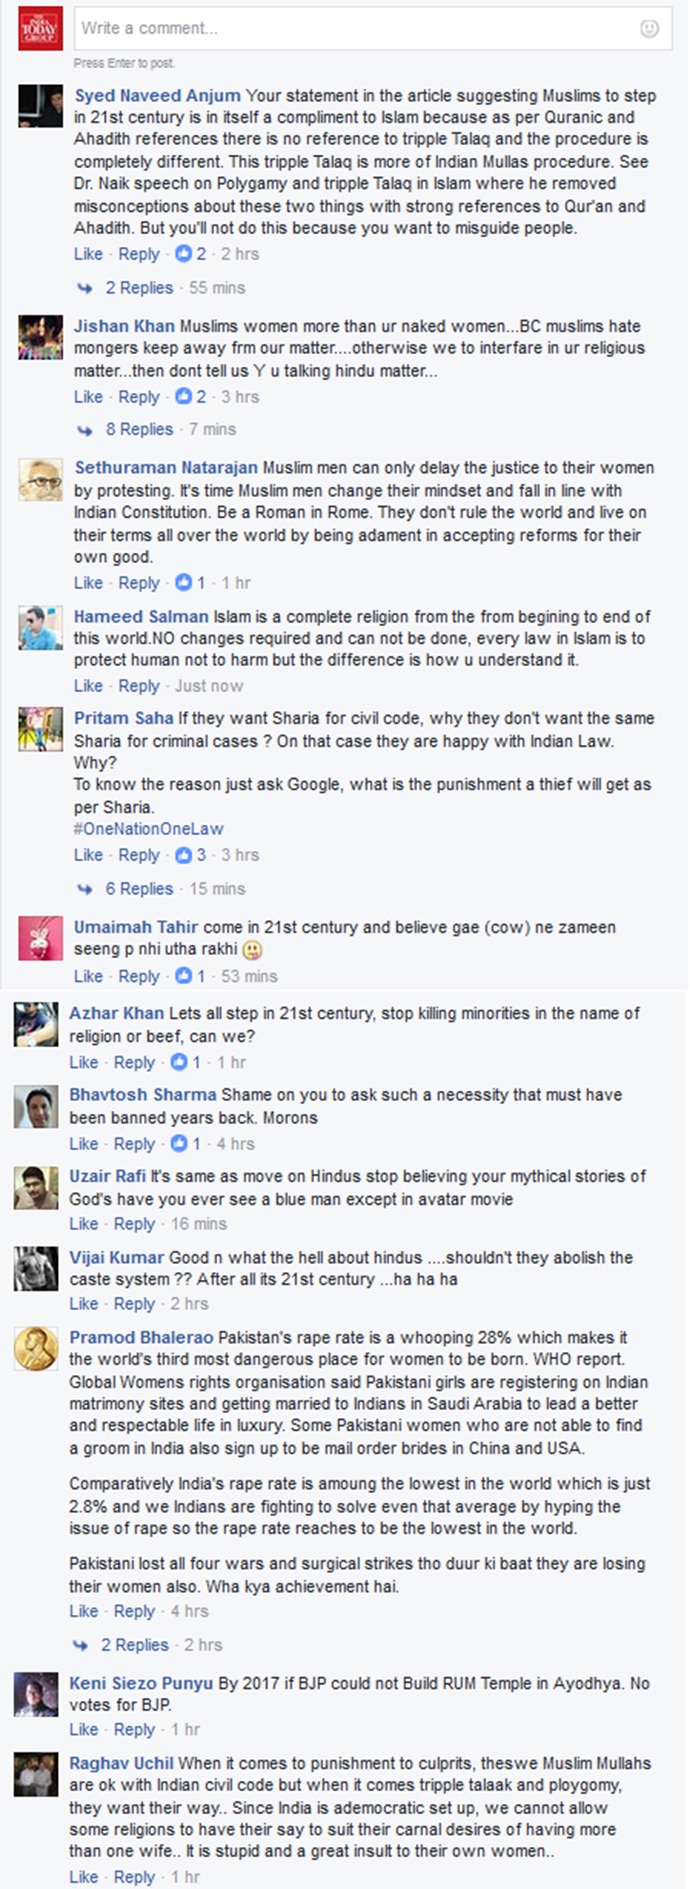Reply to Keni Siezo Punyu's comment
Image resolution: width=690 pixels, height=1889 pixels.
[134, 1729]
